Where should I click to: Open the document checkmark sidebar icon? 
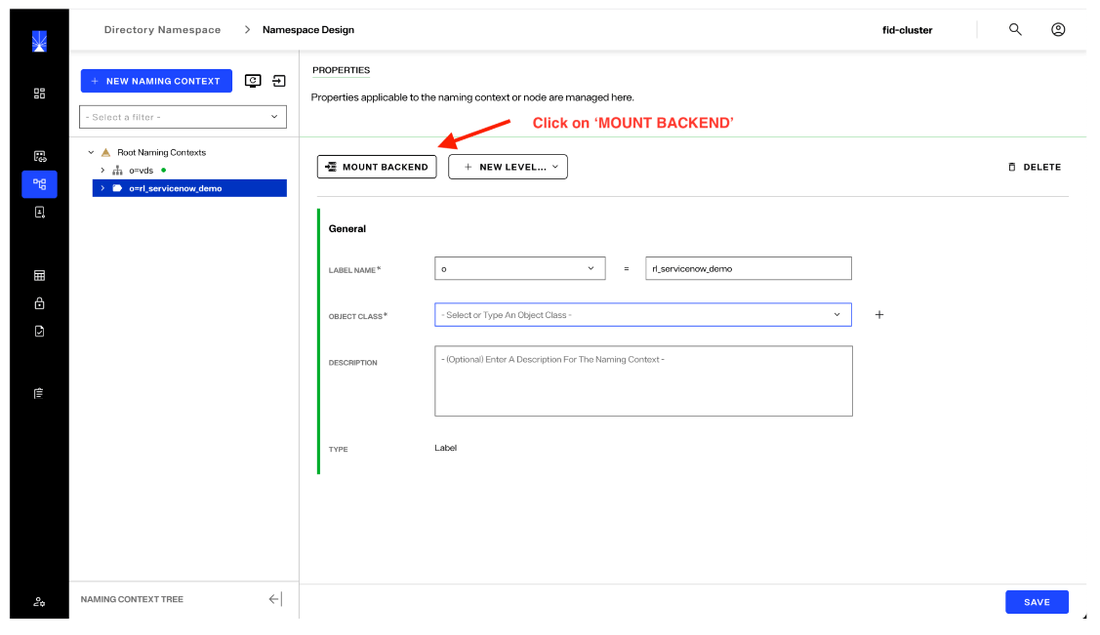coord(39,331)
